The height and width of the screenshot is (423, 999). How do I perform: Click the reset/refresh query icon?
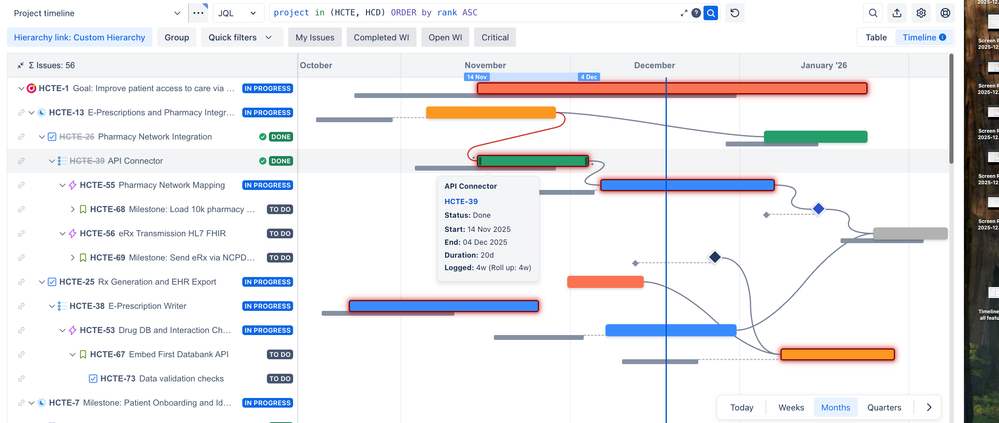pos(735,13)
